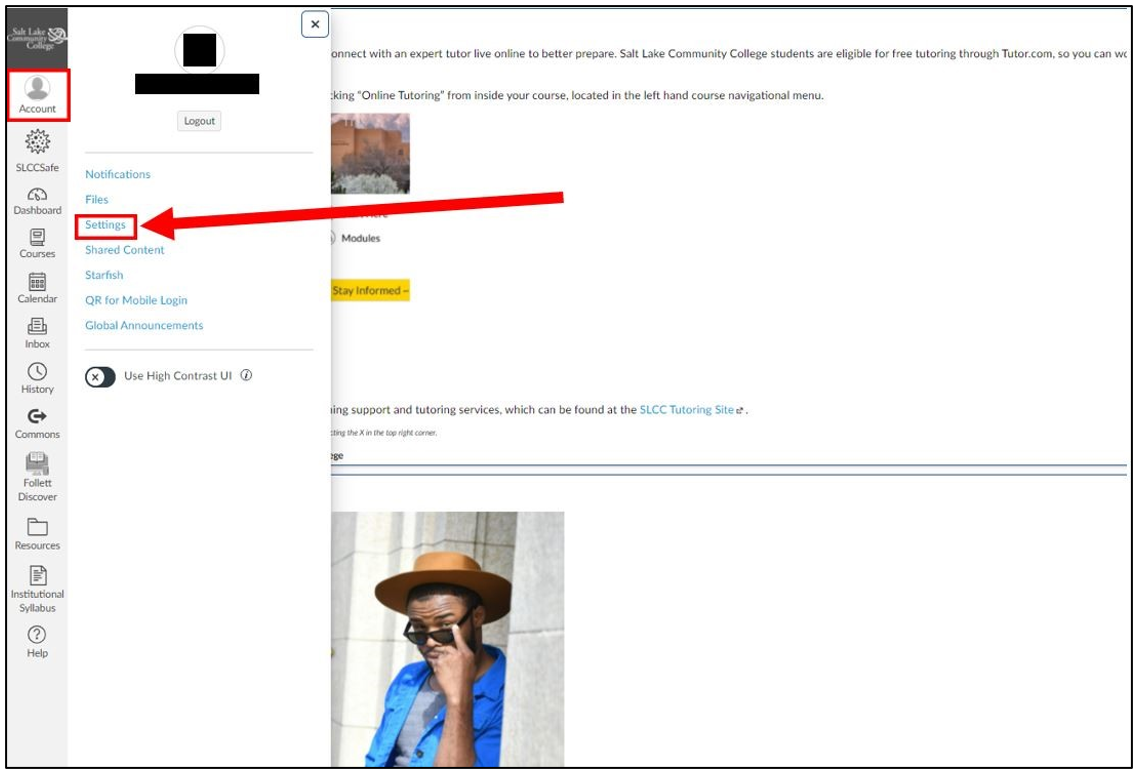Open the Account menu
Screen dimensions: 1139x774
tap(37, 93)
